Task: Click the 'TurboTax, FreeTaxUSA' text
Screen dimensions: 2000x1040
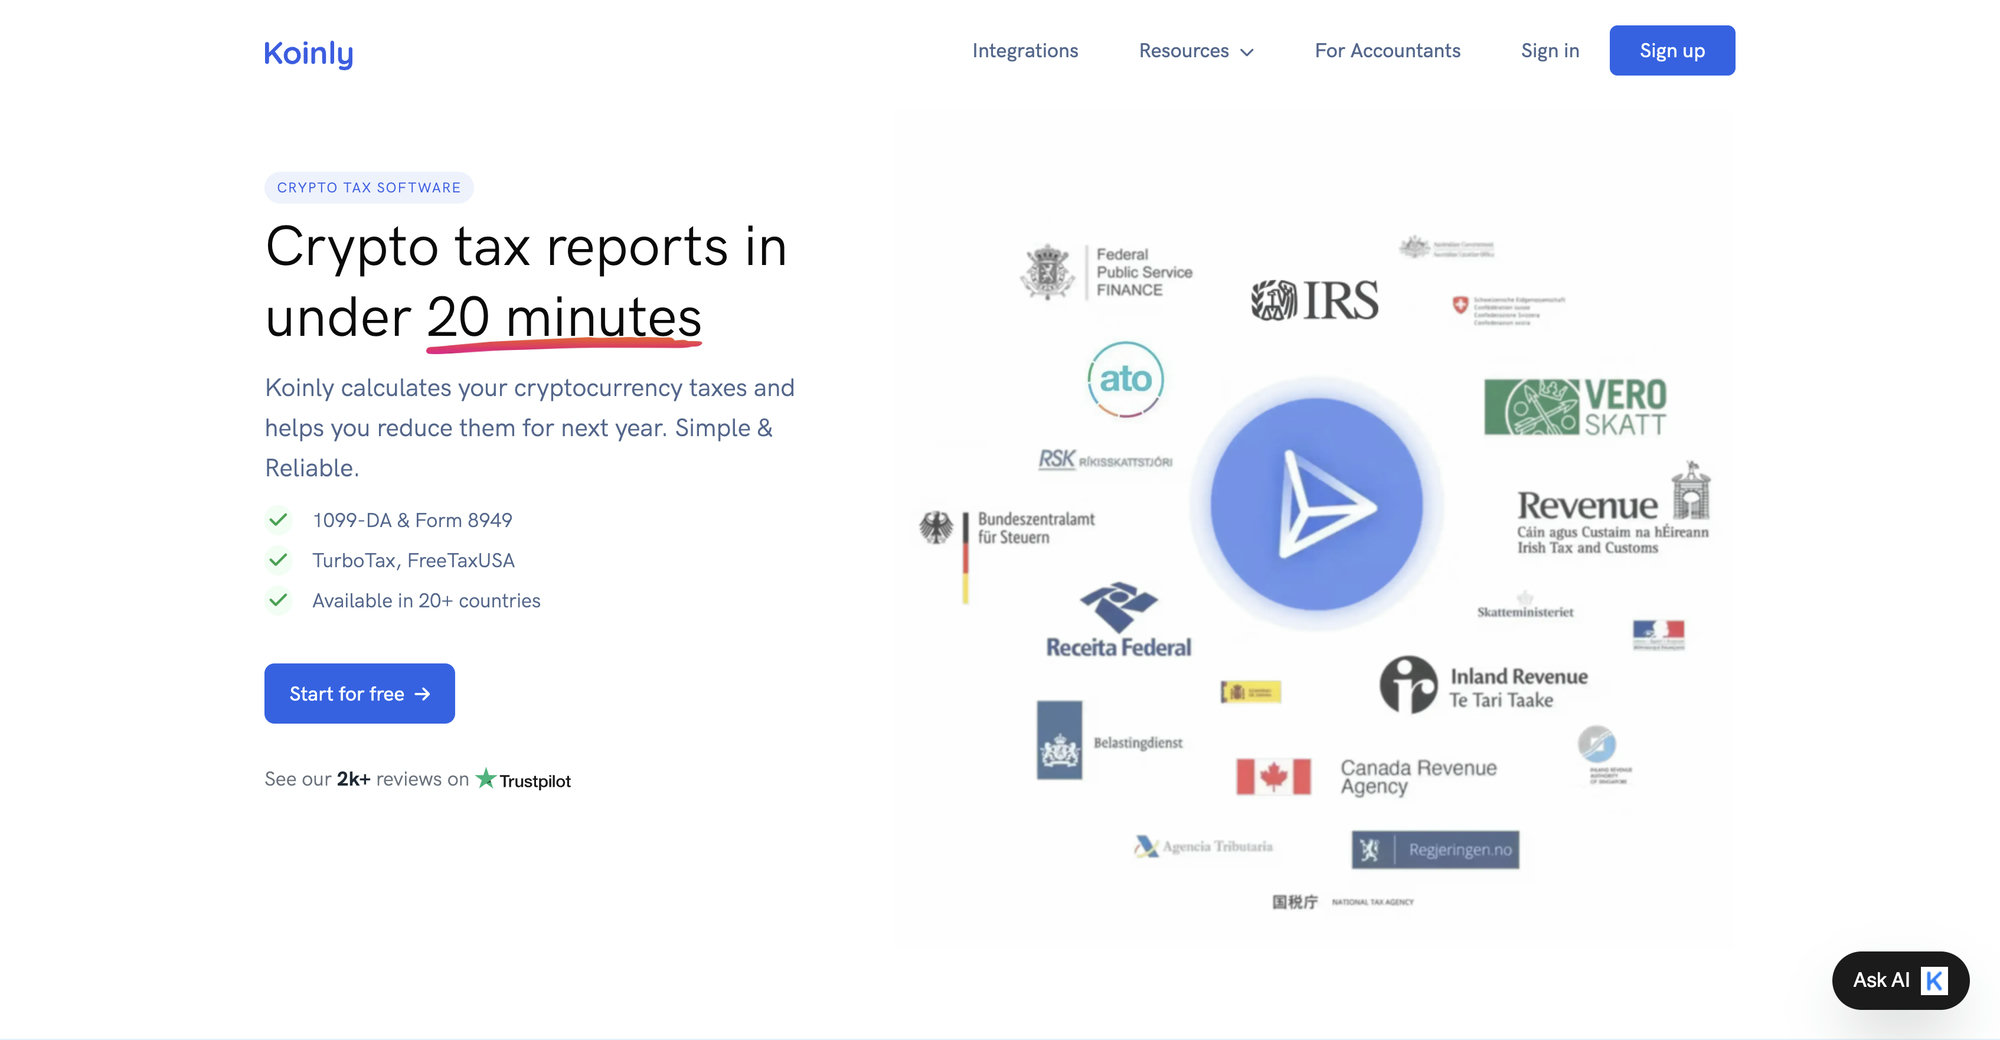Action: click(x=413, y=560)
